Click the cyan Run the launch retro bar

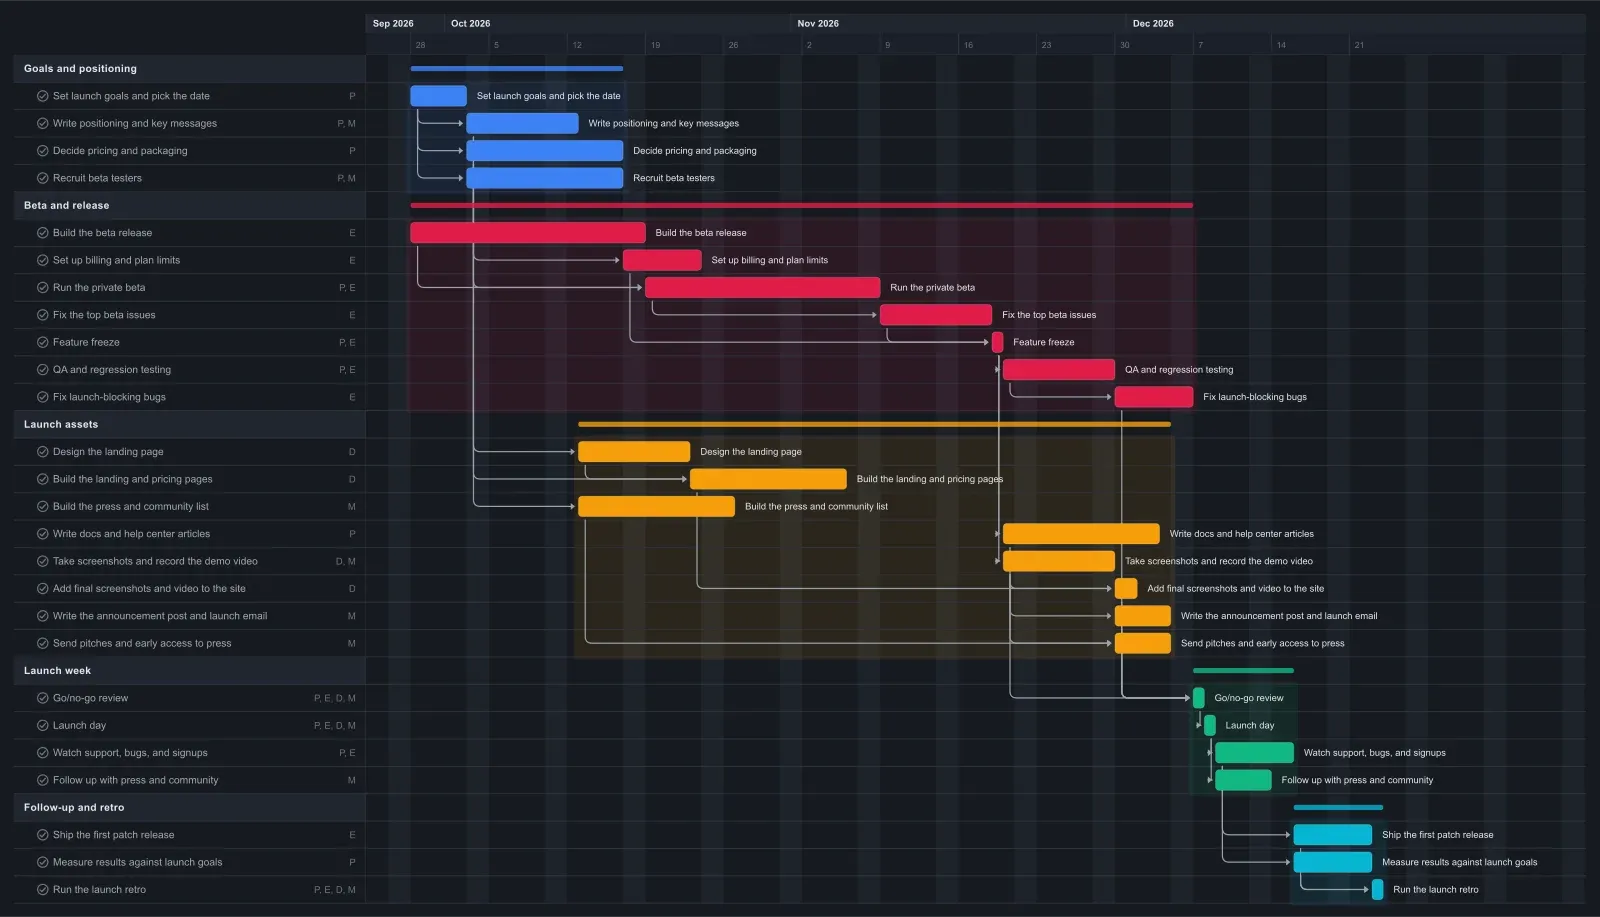(x=1377, y=889)
